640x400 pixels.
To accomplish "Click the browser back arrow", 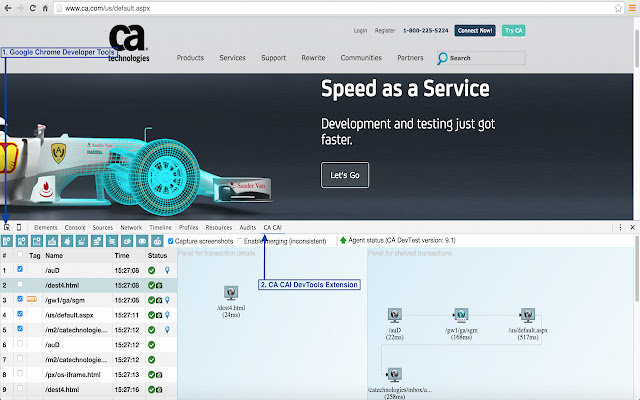I will point(8,8).
